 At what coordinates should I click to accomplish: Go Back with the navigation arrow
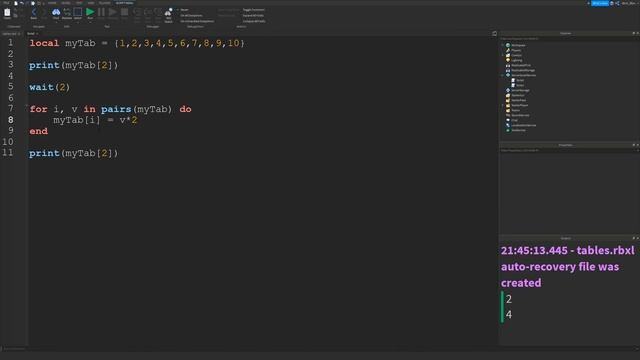(33, 13)
